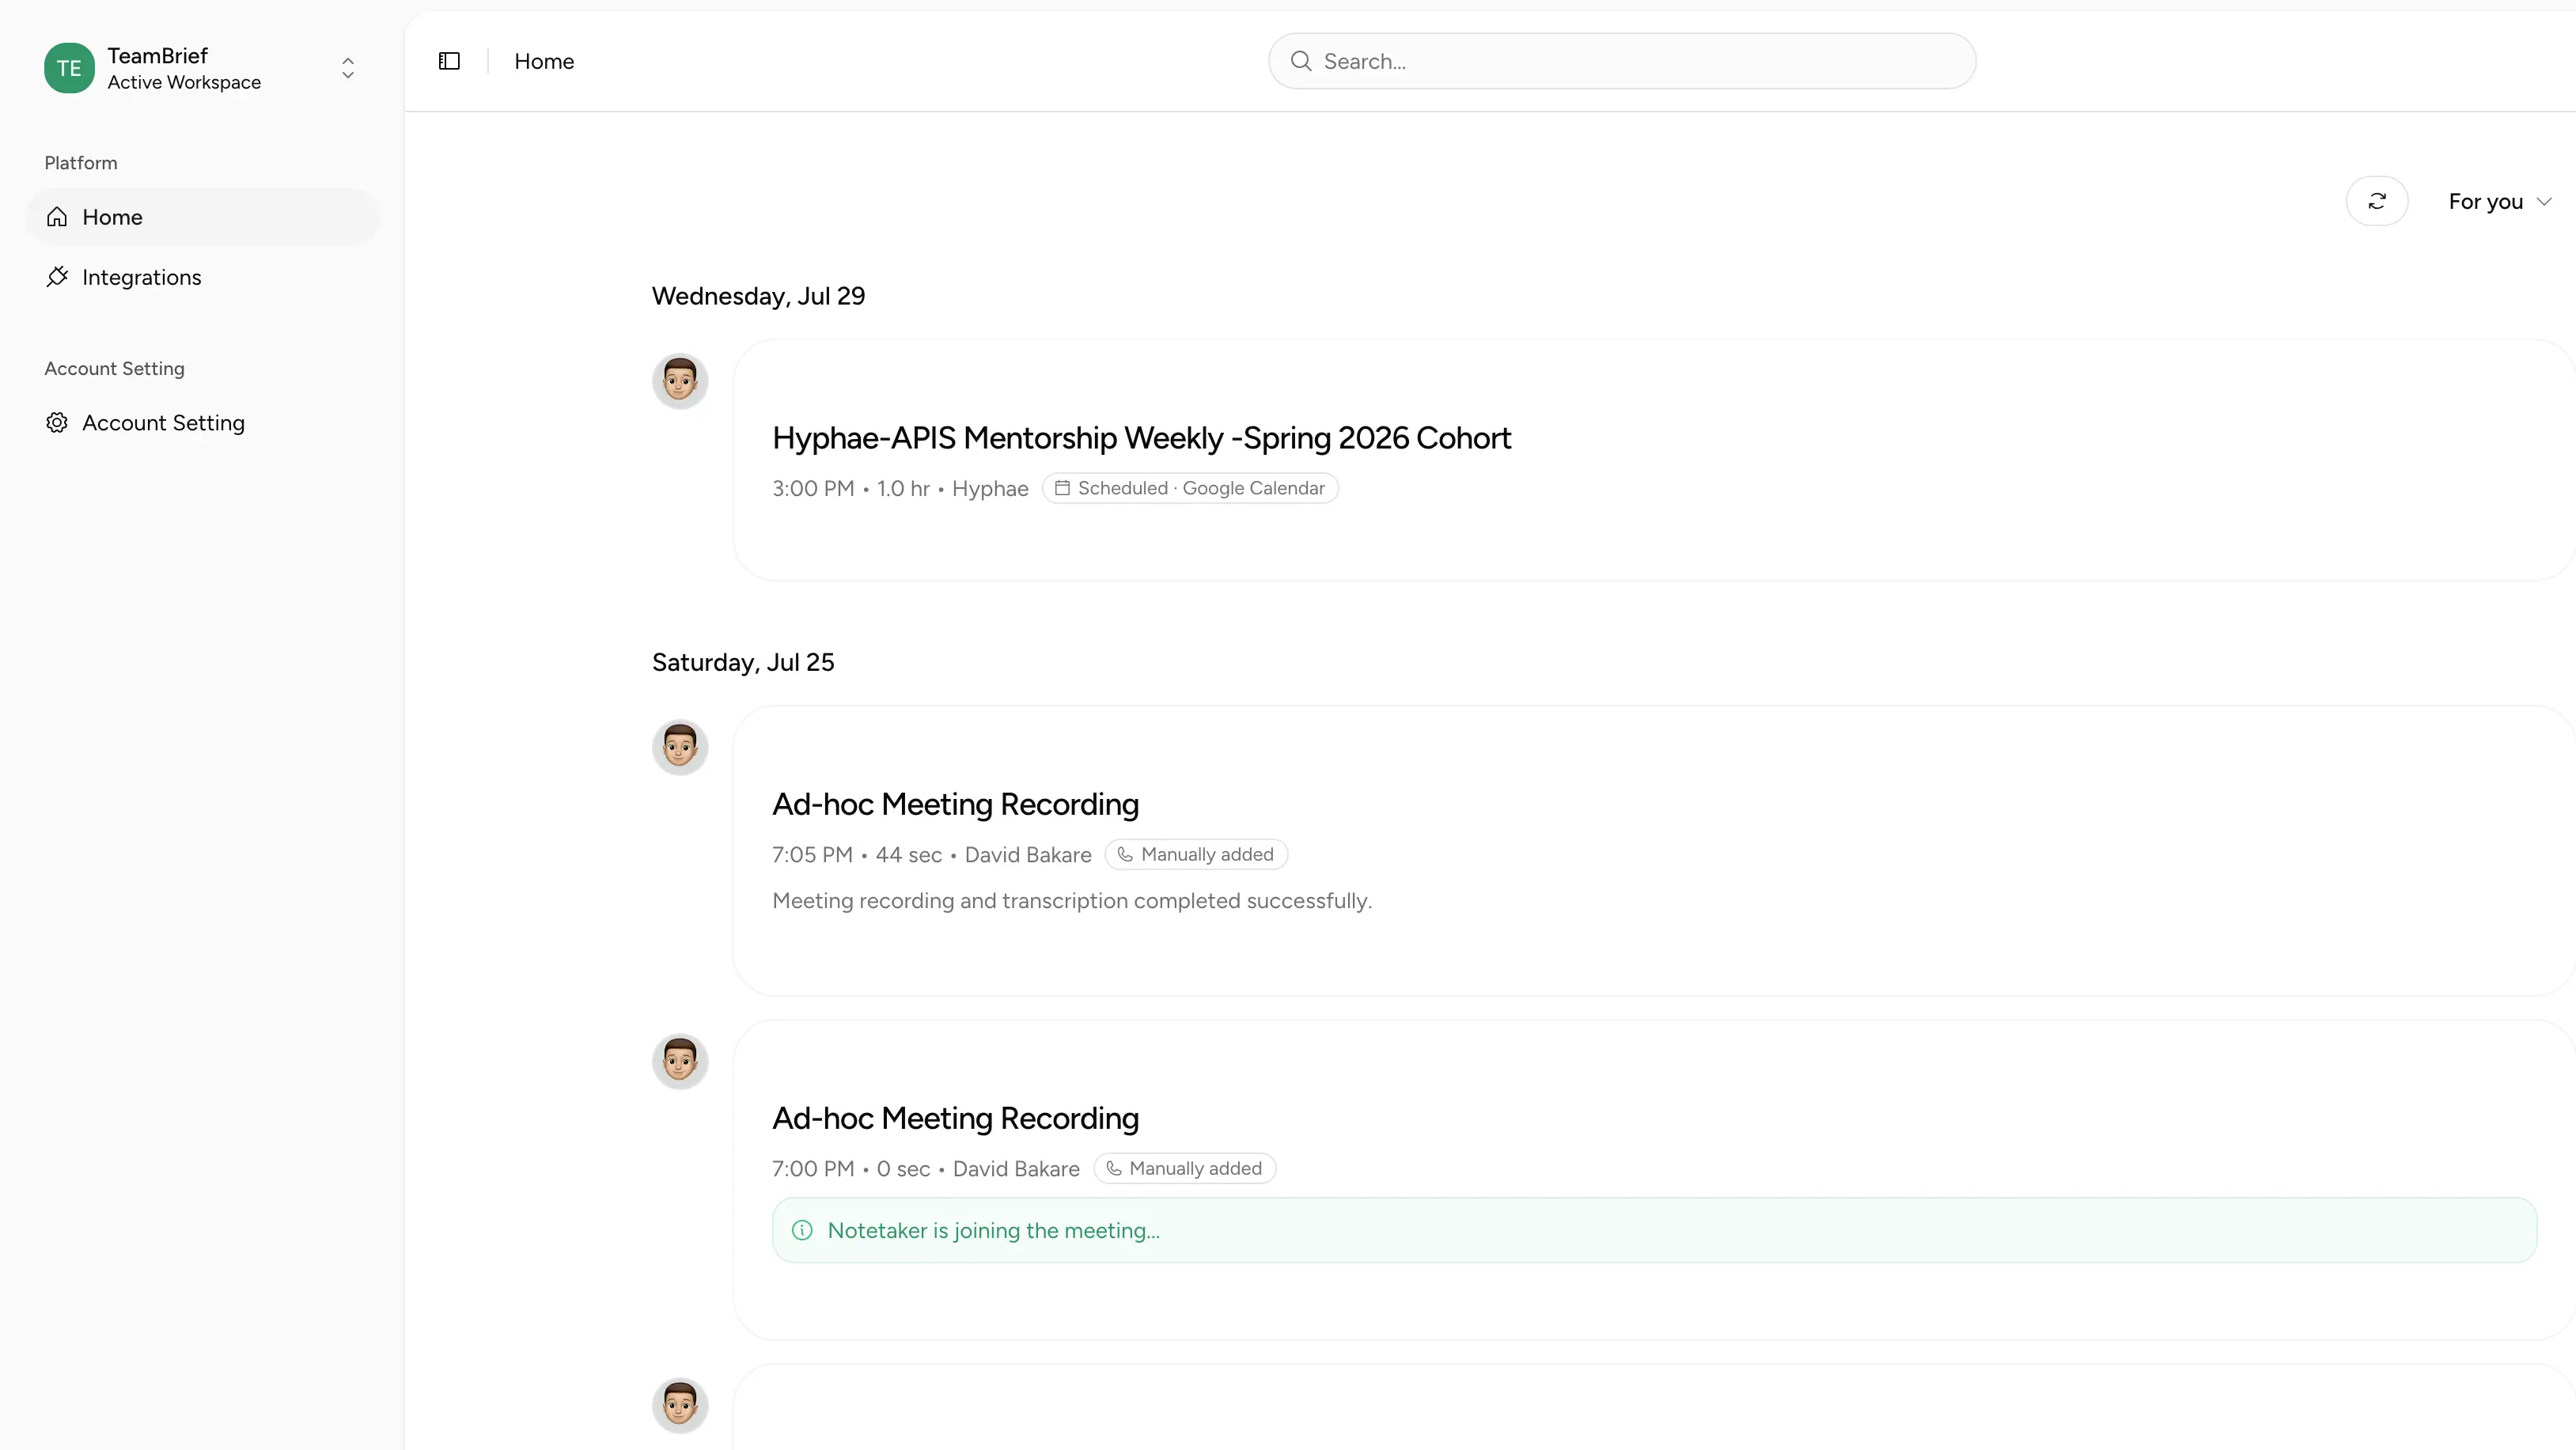Open the Account Setting sidebar item
The height and width of the screenshot is (1450, 2576).
click(x=202, y=423)
